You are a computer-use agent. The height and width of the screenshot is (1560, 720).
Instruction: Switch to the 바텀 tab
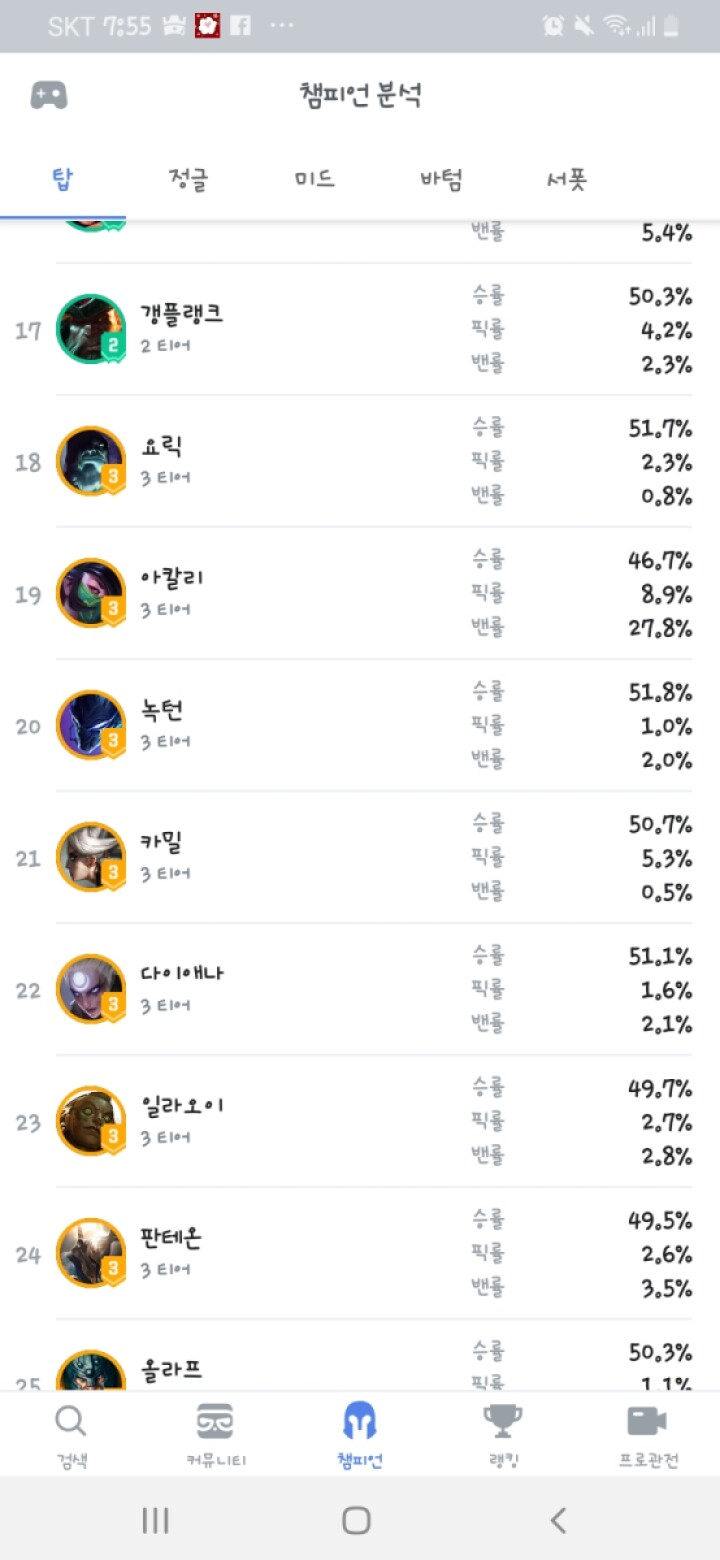click(441, 180)
